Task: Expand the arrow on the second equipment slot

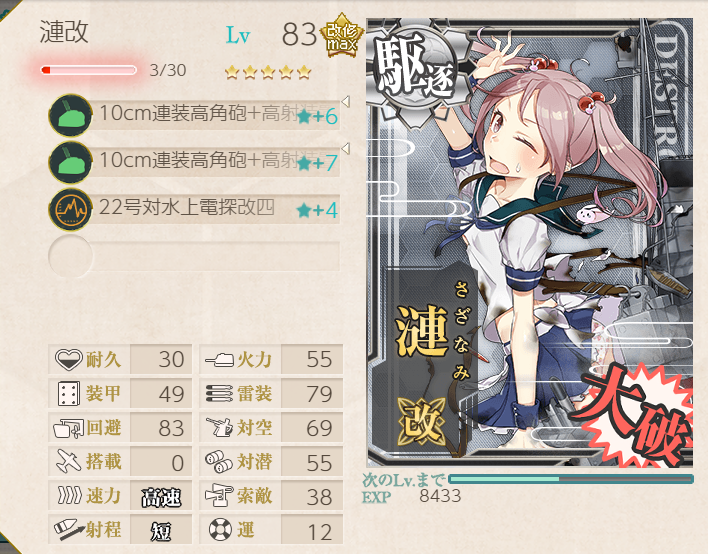Action: [x=346, y=149]
